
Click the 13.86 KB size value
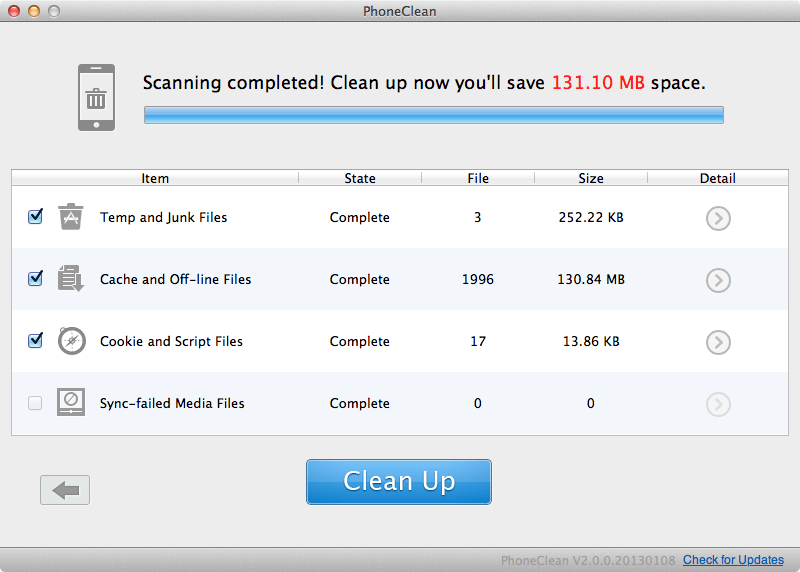coord(591,341)
